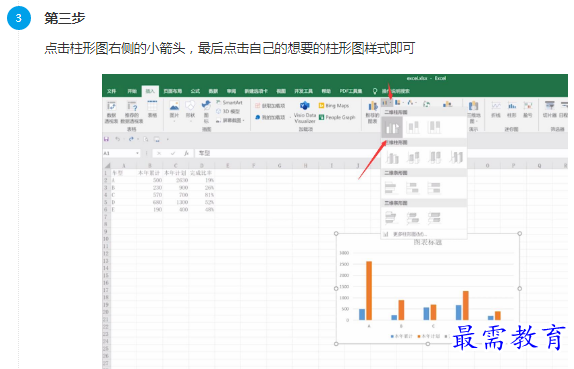Viewport: 574px width, 369px height.
Task: Open the column chart dropdown arrow
Action: pyautogui.click(x=391, y=103)
